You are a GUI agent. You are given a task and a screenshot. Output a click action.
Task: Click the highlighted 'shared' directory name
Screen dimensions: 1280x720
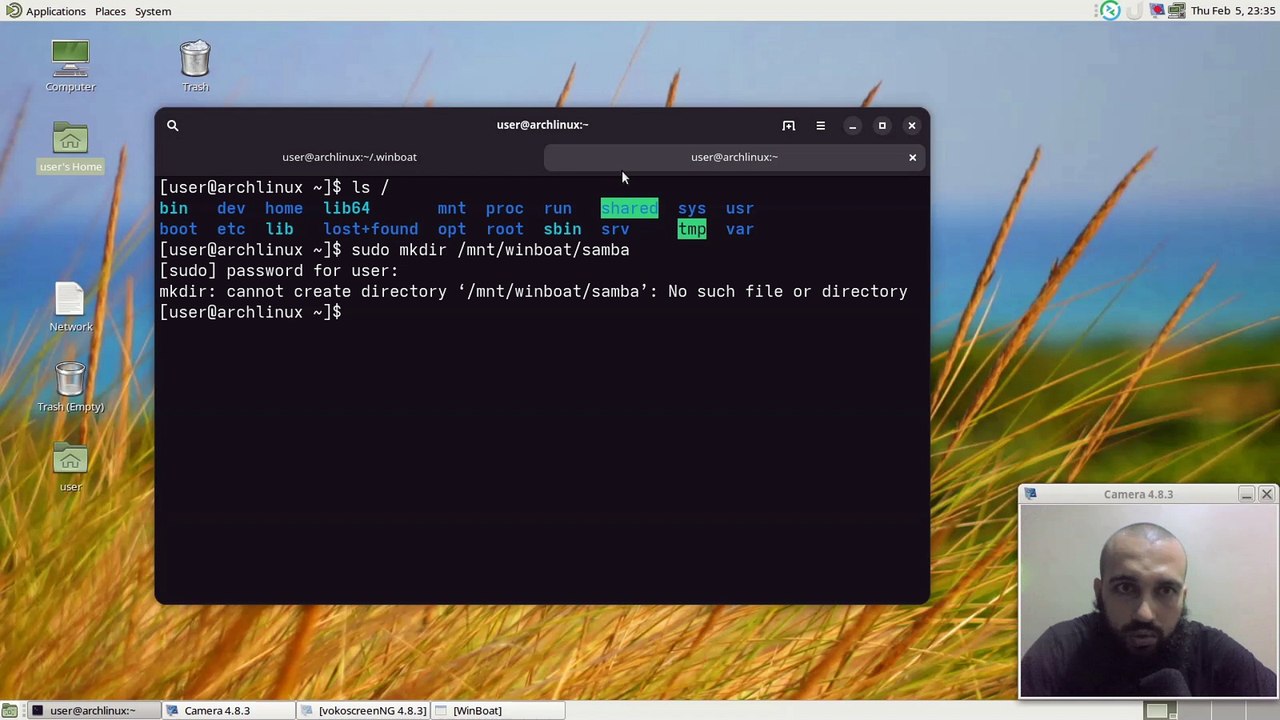point(629,208)
